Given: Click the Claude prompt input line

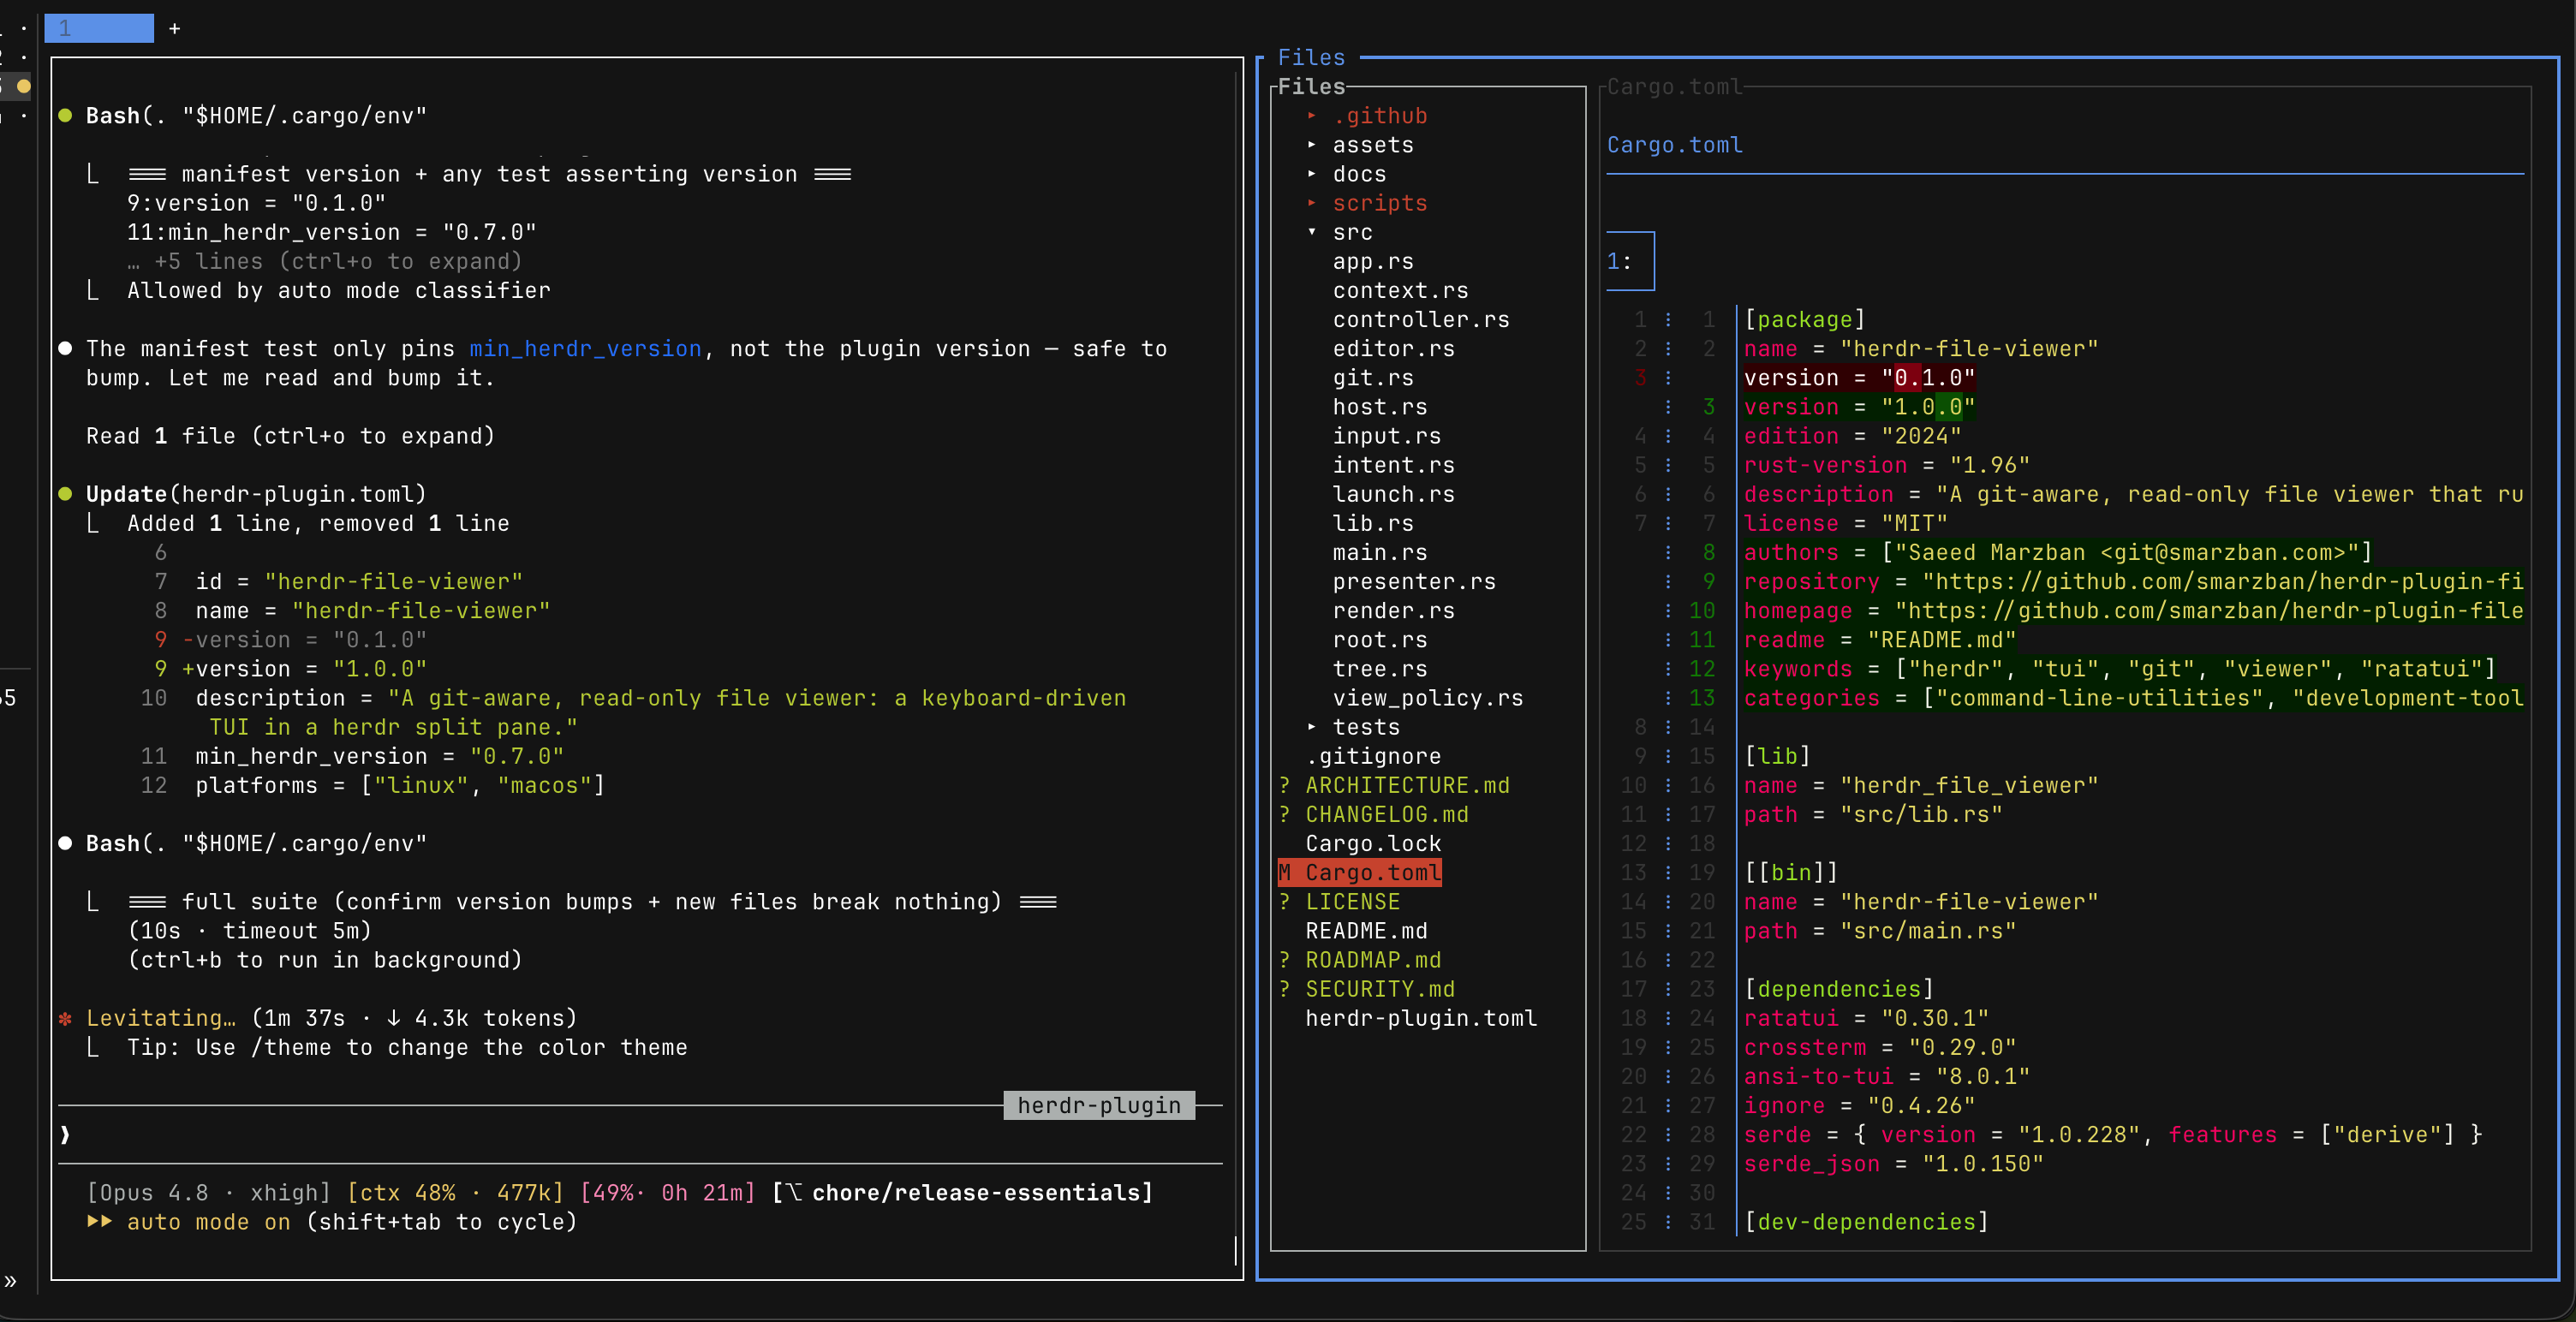Looking at the screenshot, I should [640, 1134].
